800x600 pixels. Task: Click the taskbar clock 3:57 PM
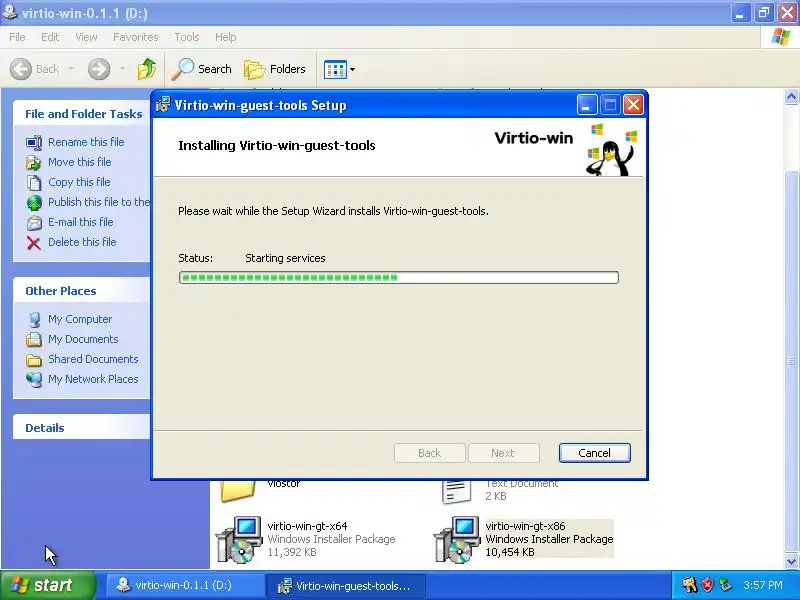pyautogui.click(x=763, y=585)
